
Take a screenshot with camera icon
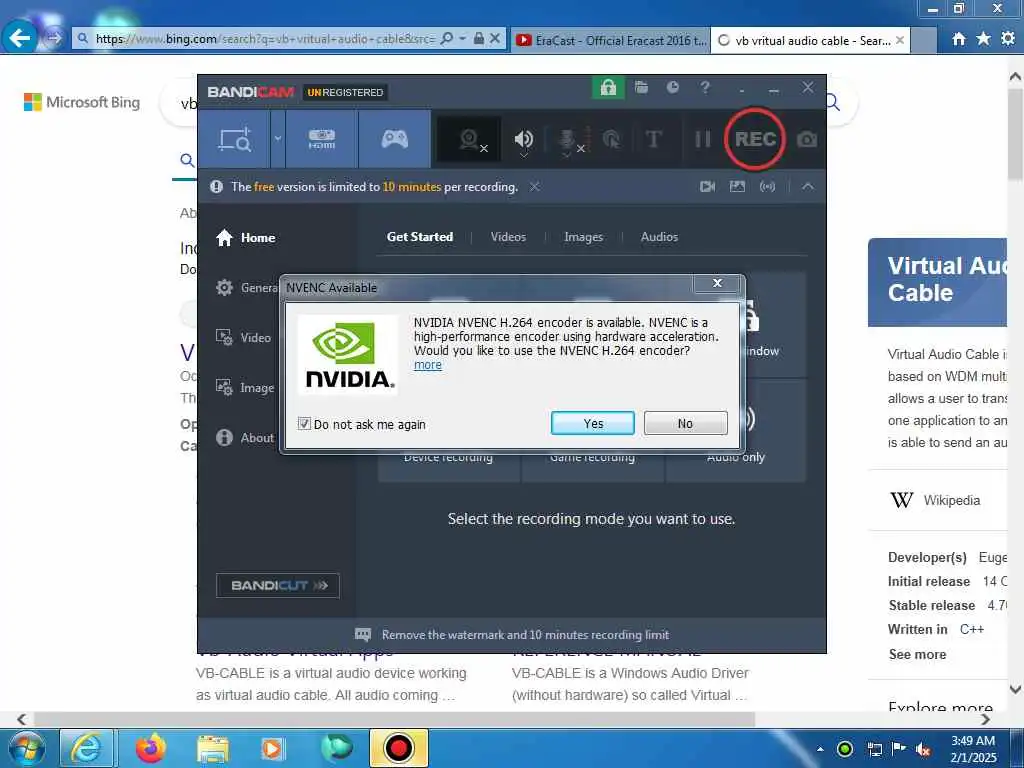[807, 139]
